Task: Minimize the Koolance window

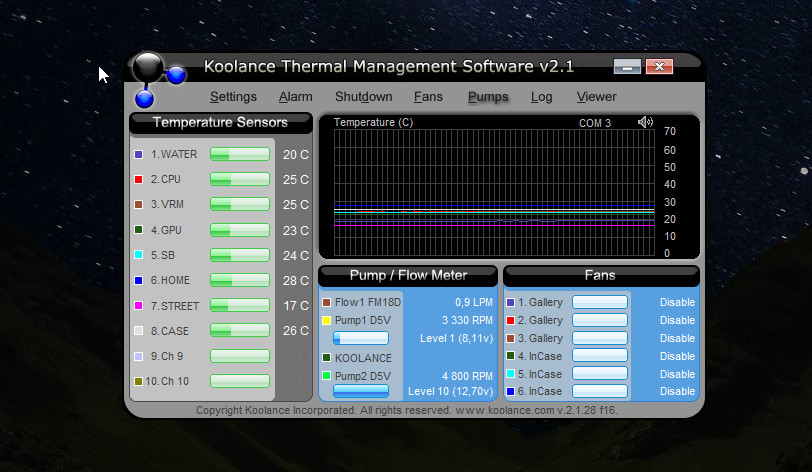Action: click(x=627, y=66)
